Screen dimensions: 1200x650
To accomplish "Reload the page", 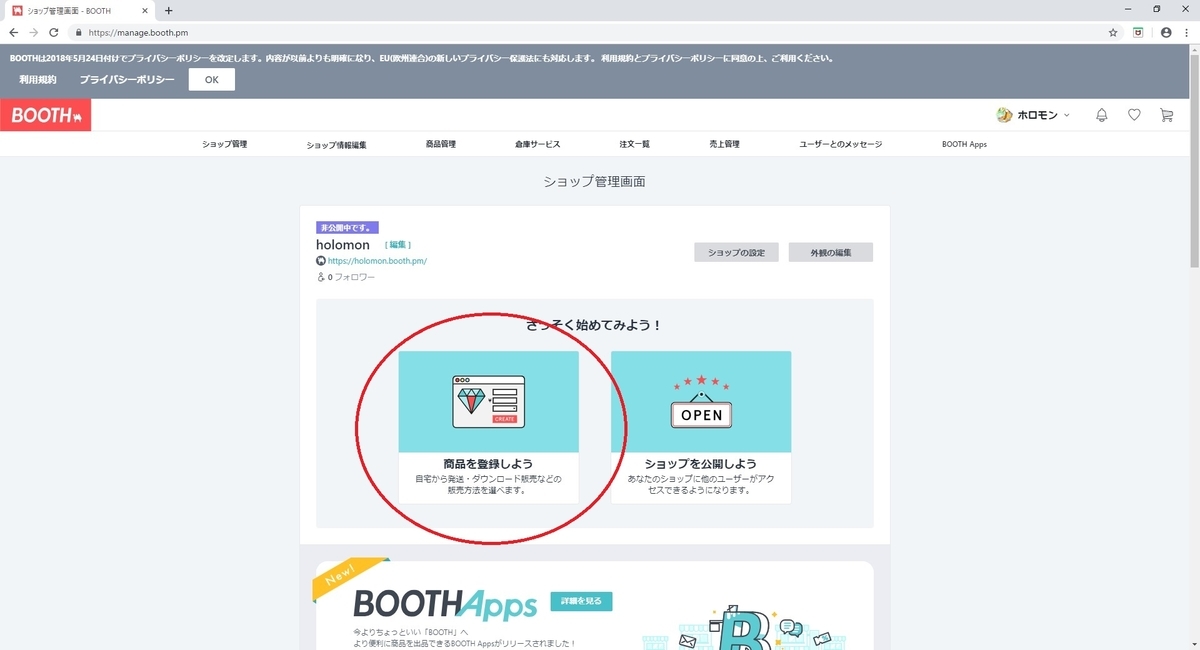I will [x=54, y=32].
